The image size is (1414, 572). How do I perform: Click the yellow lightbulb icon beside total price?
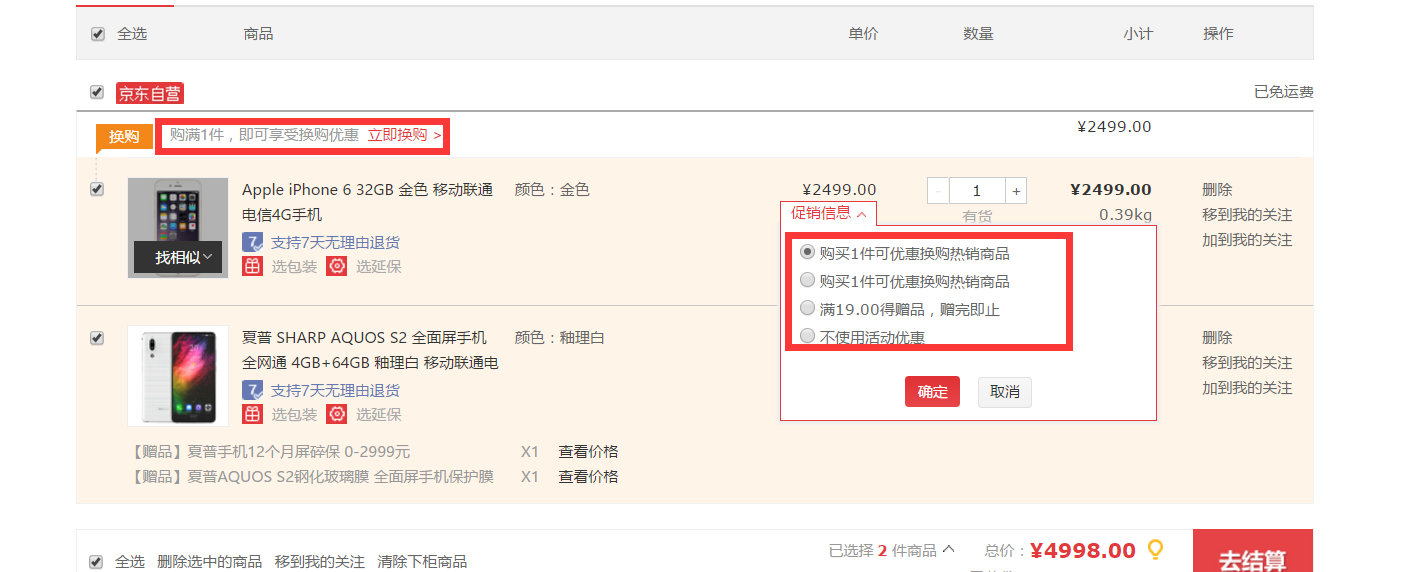[x=1156, y=550]
